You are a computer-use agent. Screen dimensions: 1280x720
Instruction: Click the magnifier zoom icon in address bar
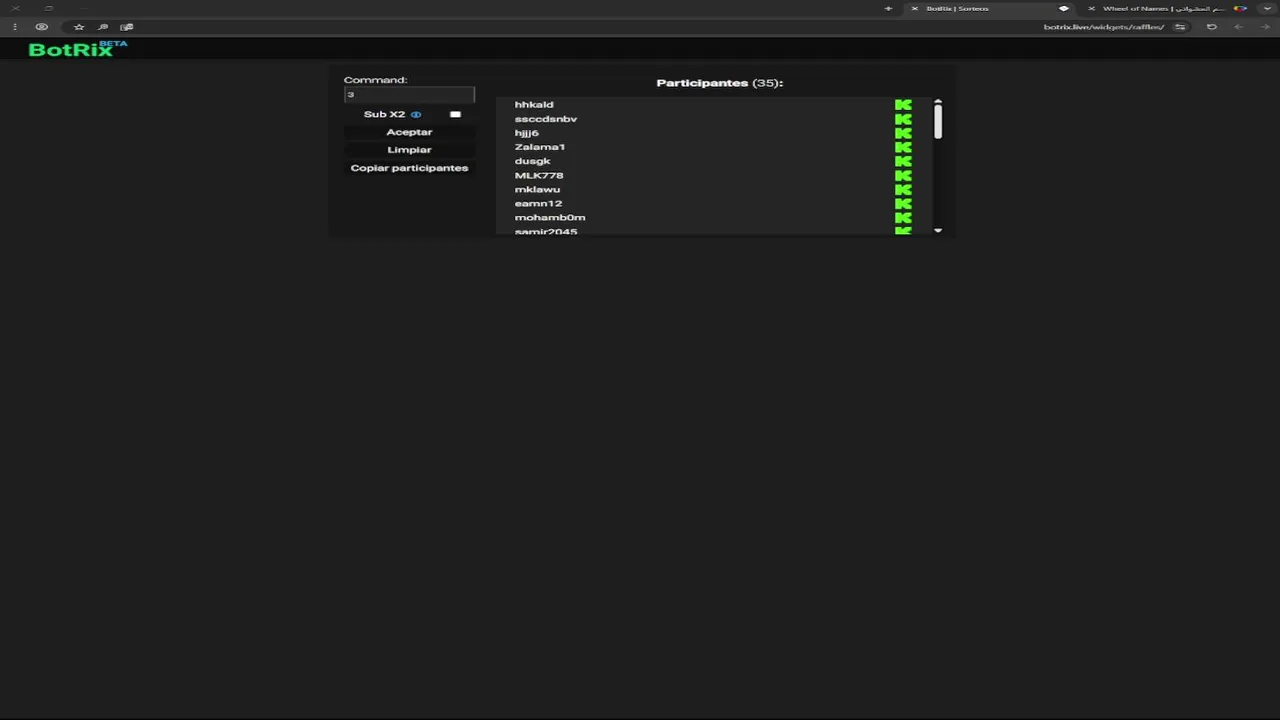coord(102,27)
